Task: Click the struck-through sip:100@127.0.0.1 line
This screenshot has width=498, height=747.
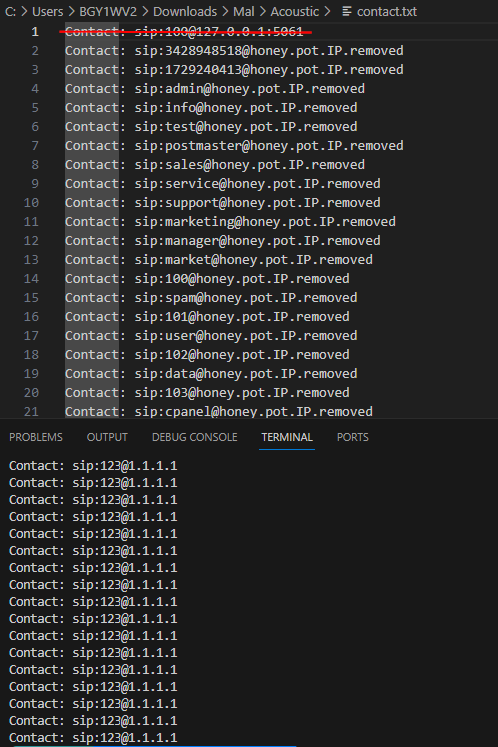Action: tap(184, 32)
